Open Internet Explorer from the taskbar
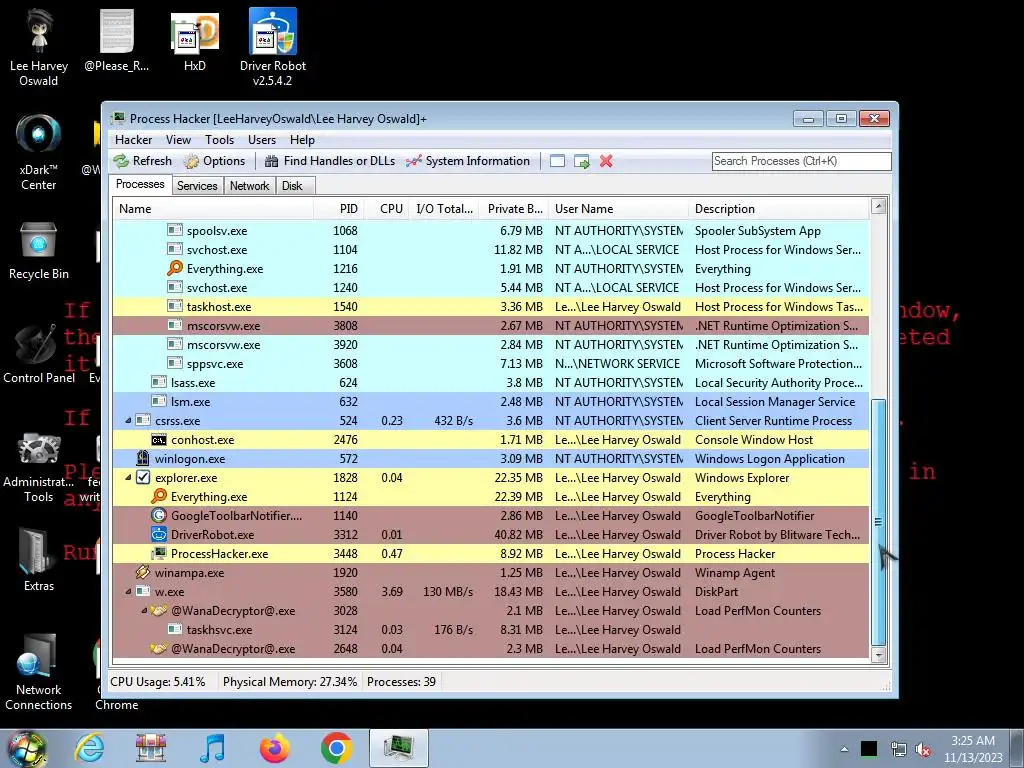Image resolution: width=1024 pixels, height=768 pixels. tap(89, 748)
